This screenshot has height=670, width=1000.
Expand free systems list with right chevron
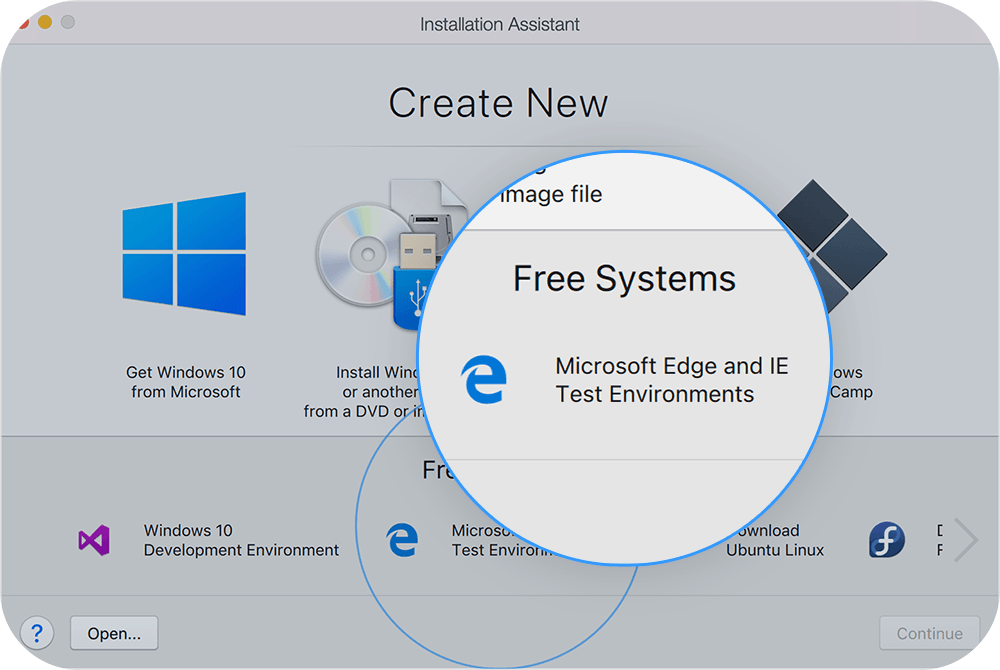click(966, 541)
